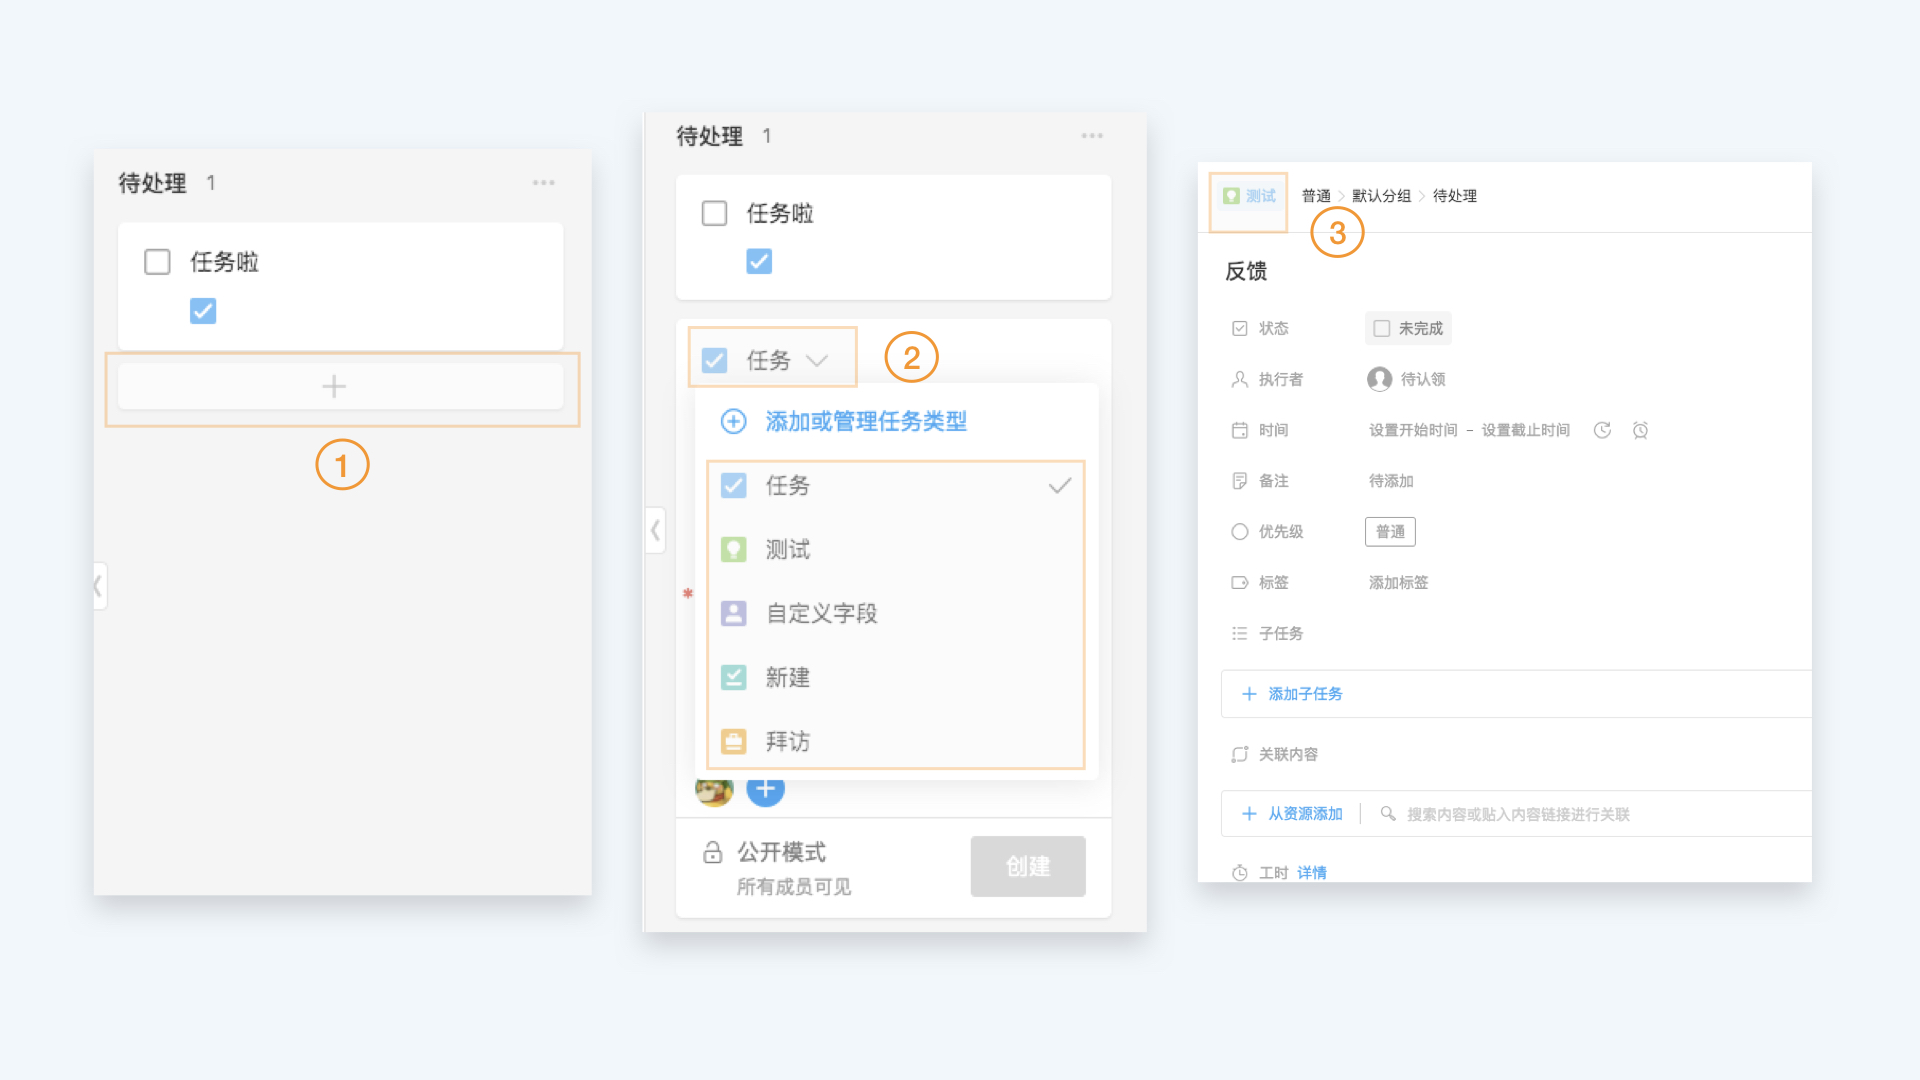1920x1080 pixels.
Task: Click the teal 新建 checklist icon
Action: pos(734,678)
